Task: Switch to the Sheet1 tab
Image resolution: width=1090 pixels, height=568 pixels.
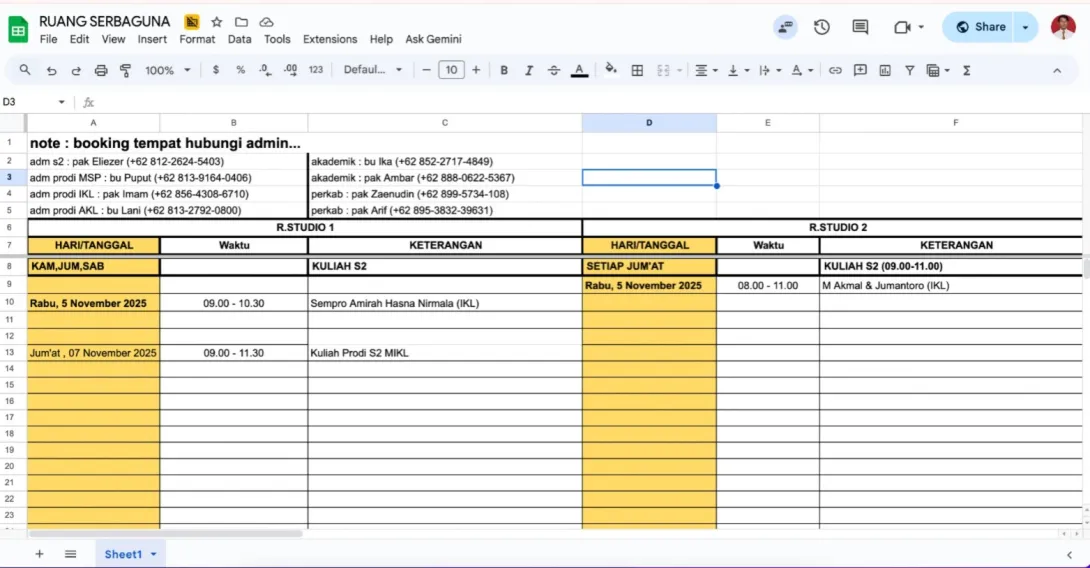Action: pos(124,554)
